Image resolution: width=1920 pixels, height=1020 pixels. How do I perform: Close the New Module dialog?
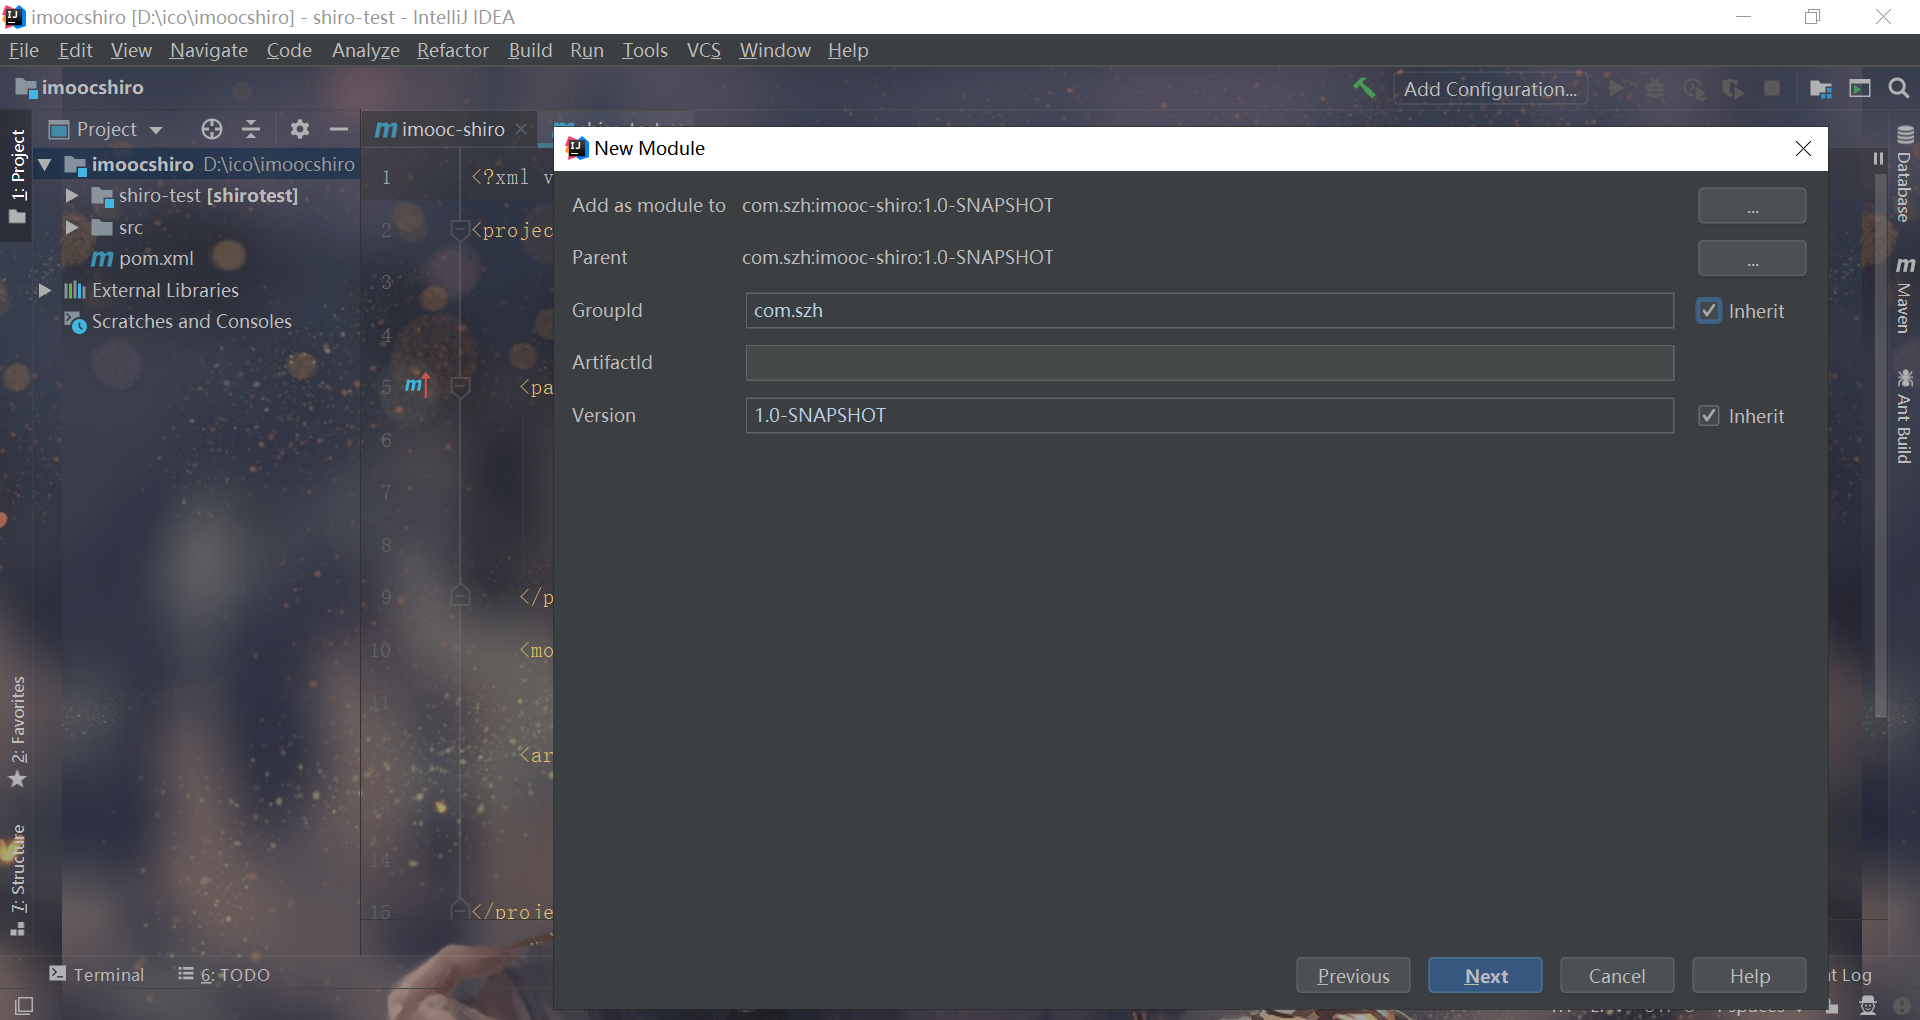pos(1803,148)
